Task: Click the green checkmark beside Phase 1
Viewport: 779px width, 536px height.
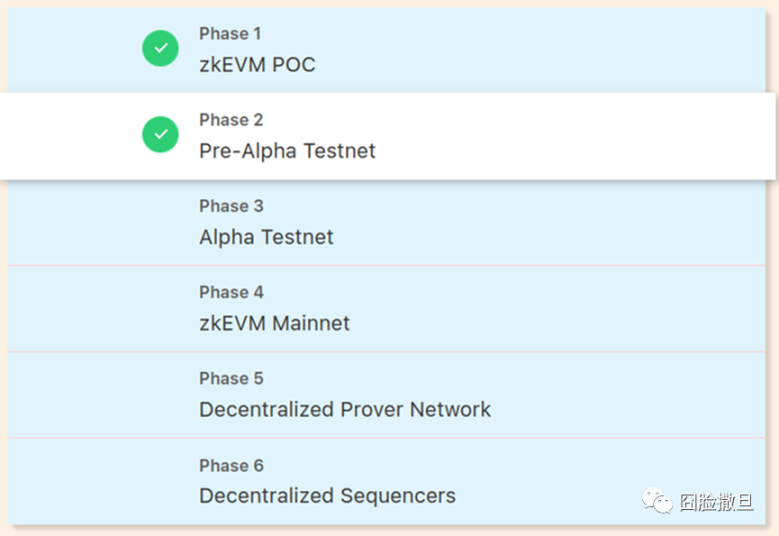Action: point(160,48)
